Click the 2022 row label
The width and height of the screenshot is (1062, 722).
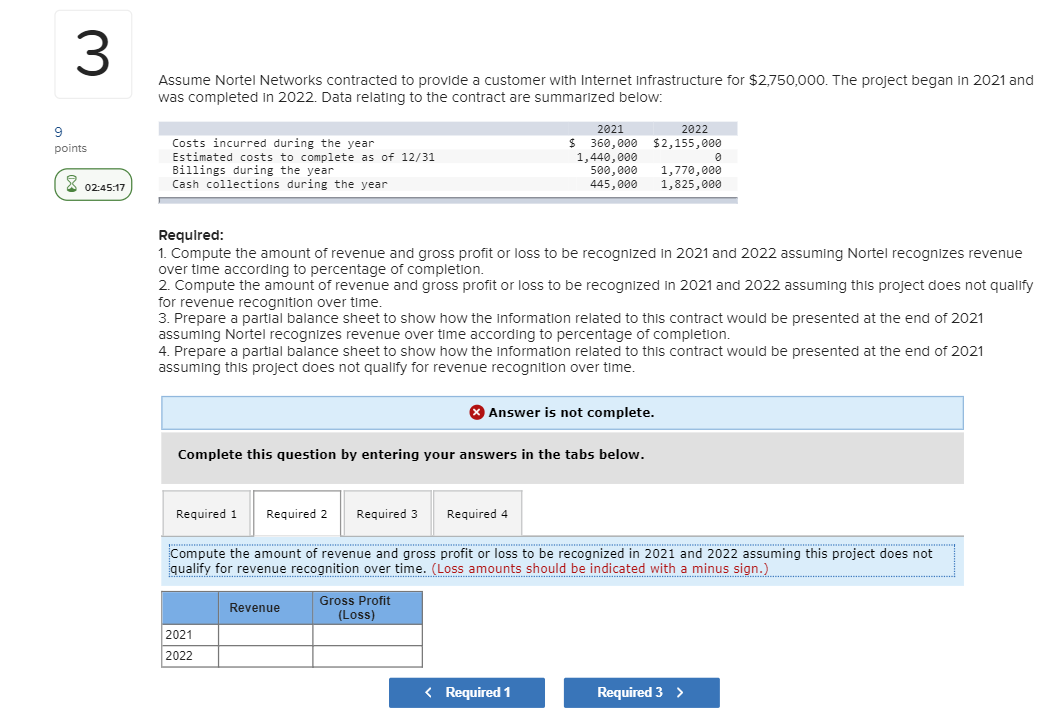pyautogui.click(x=177, y=656)
